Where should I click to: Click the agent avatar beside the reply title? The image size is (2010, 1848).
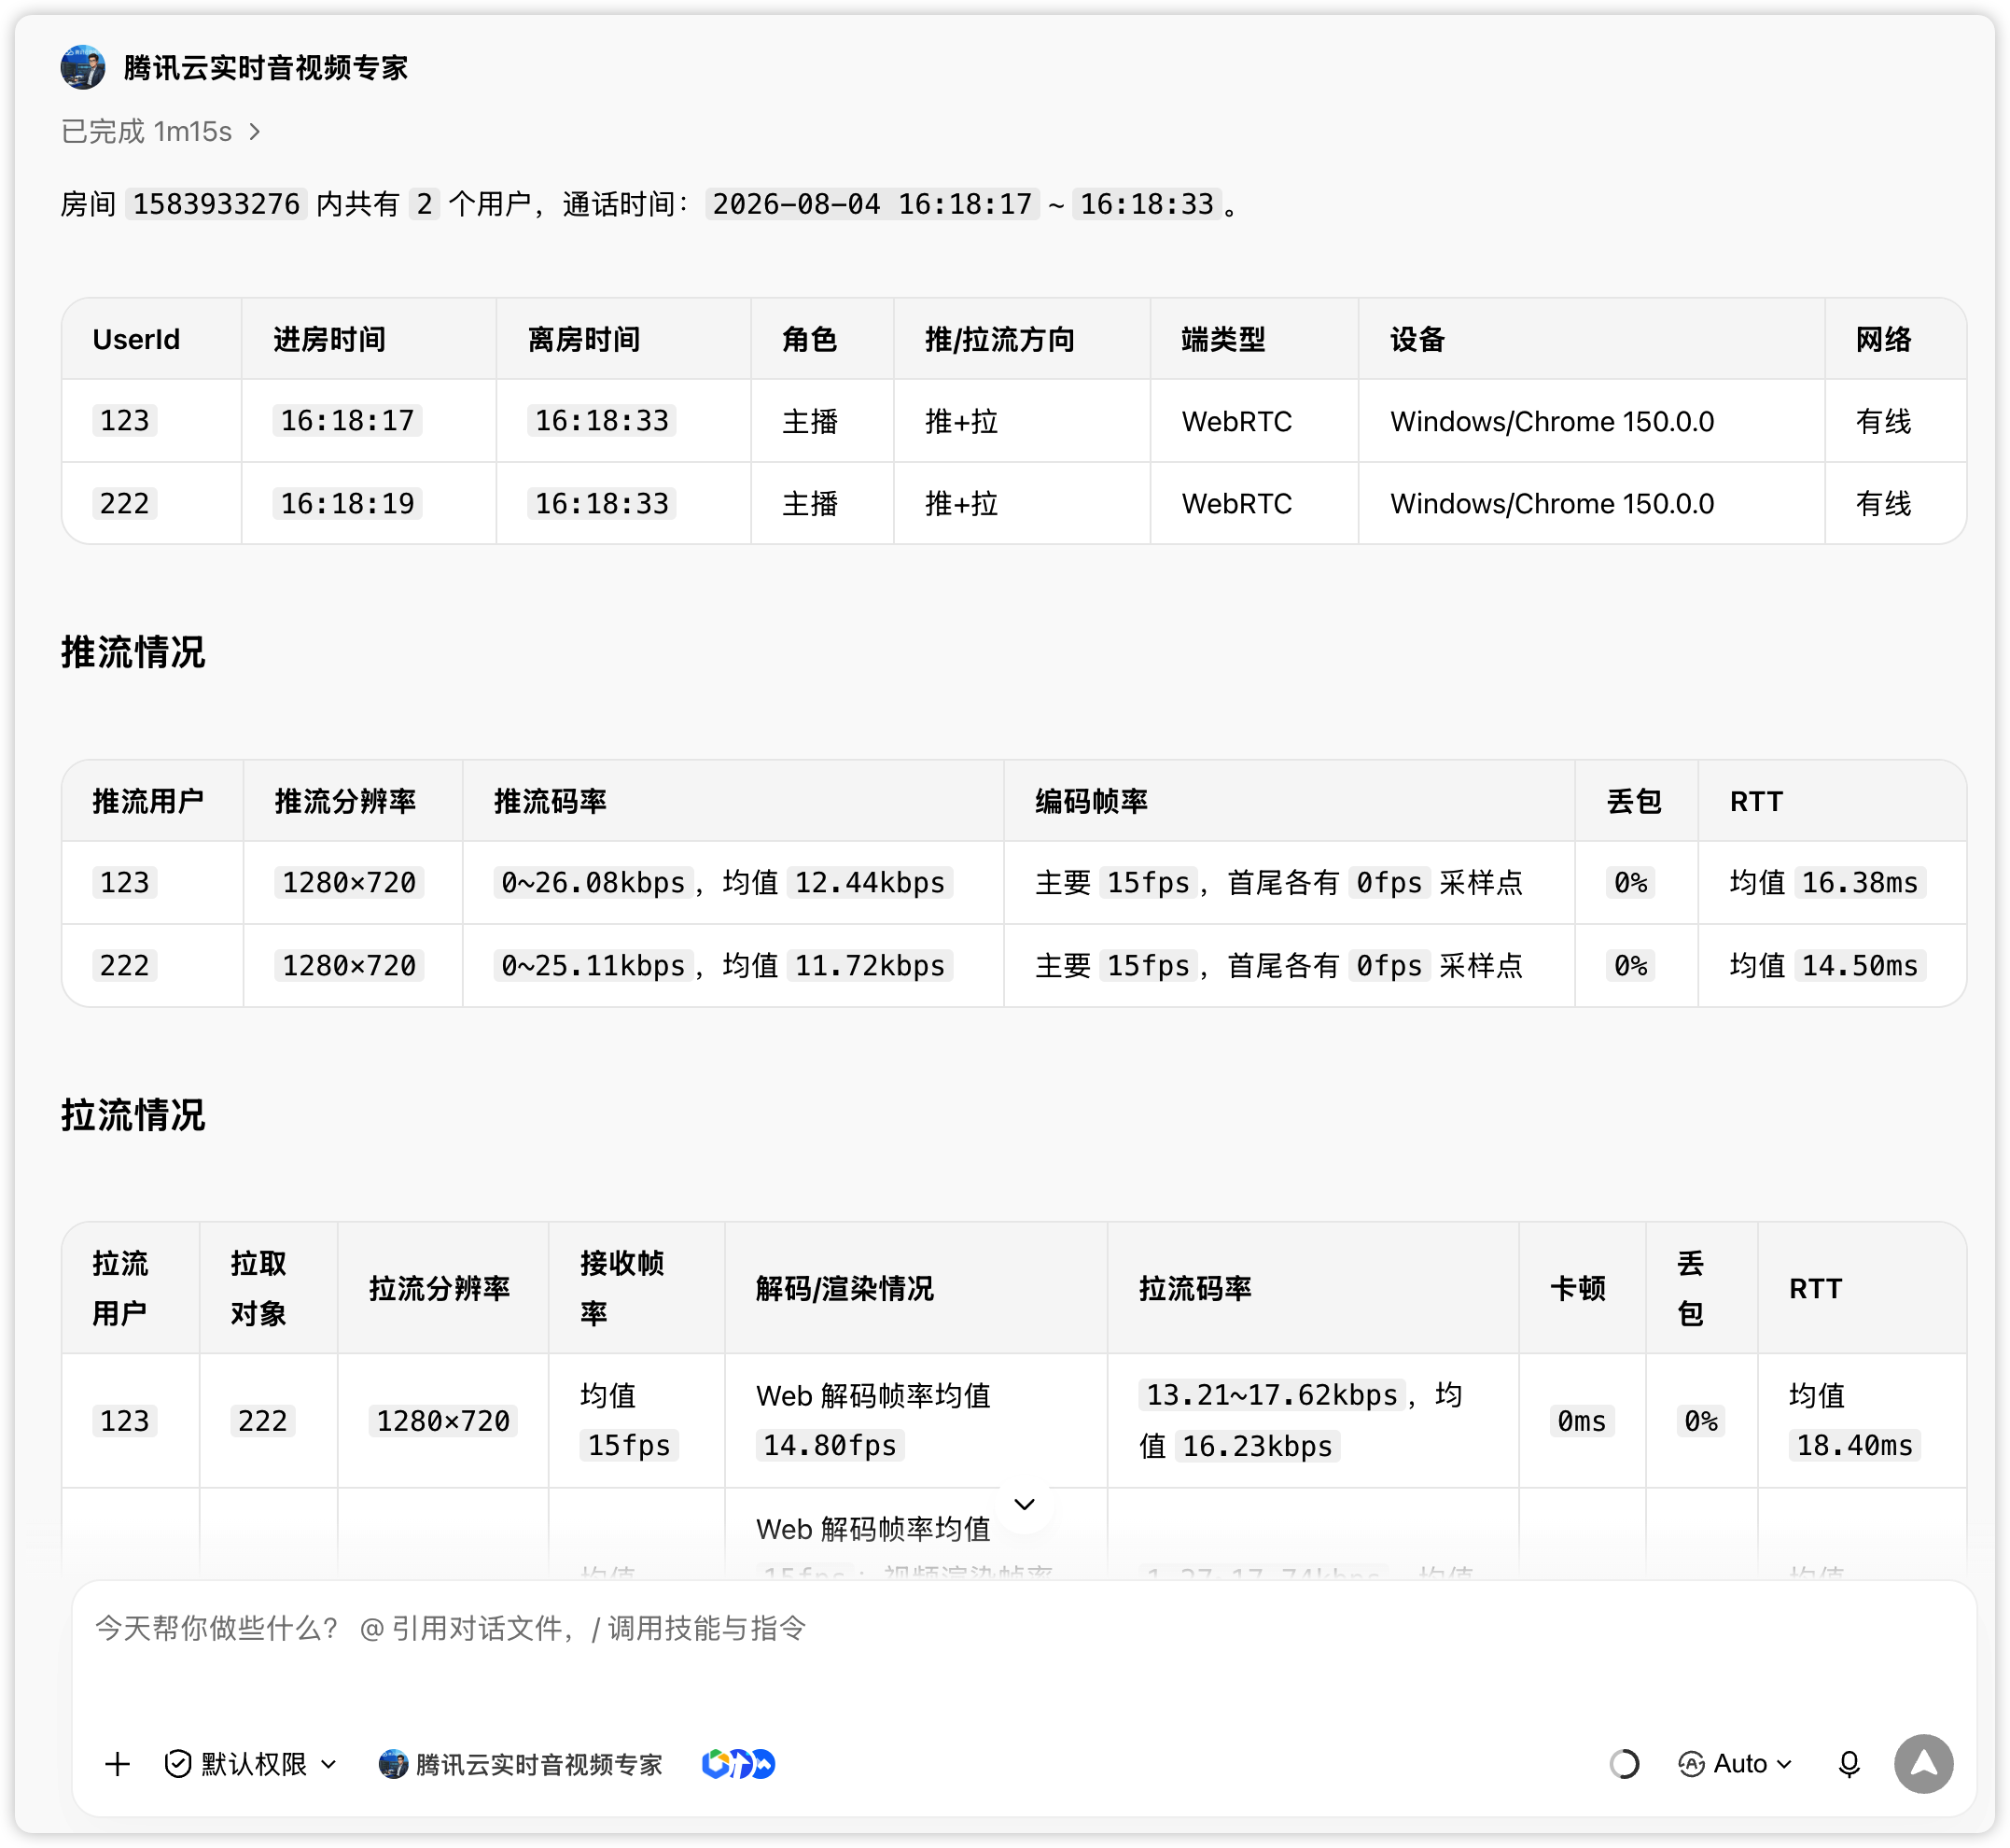83,67
